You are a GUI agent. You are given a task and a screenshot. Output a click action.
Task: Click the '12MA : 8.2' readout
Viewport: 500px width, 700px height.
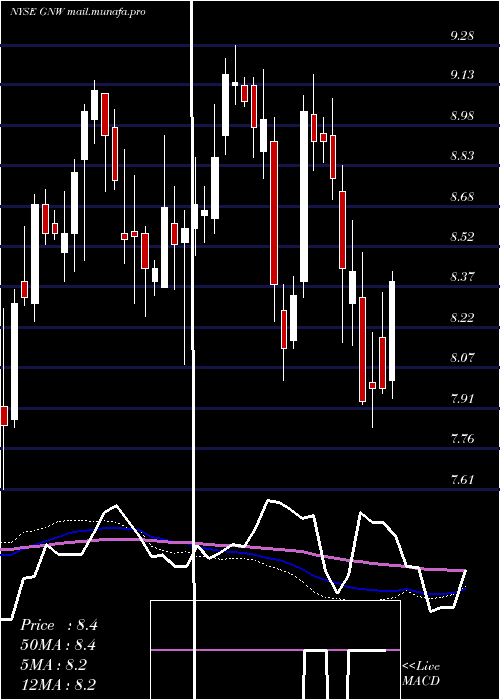tap(58, 684)
